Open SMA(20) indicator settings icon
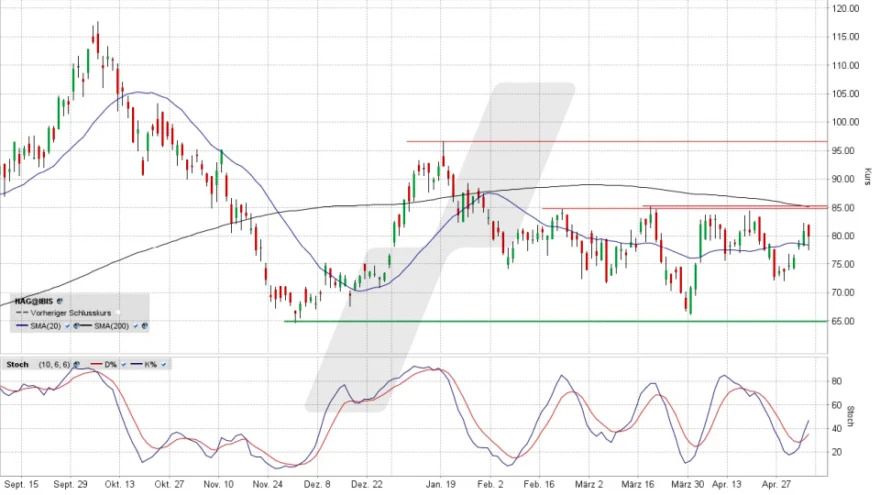 point(76,326)
